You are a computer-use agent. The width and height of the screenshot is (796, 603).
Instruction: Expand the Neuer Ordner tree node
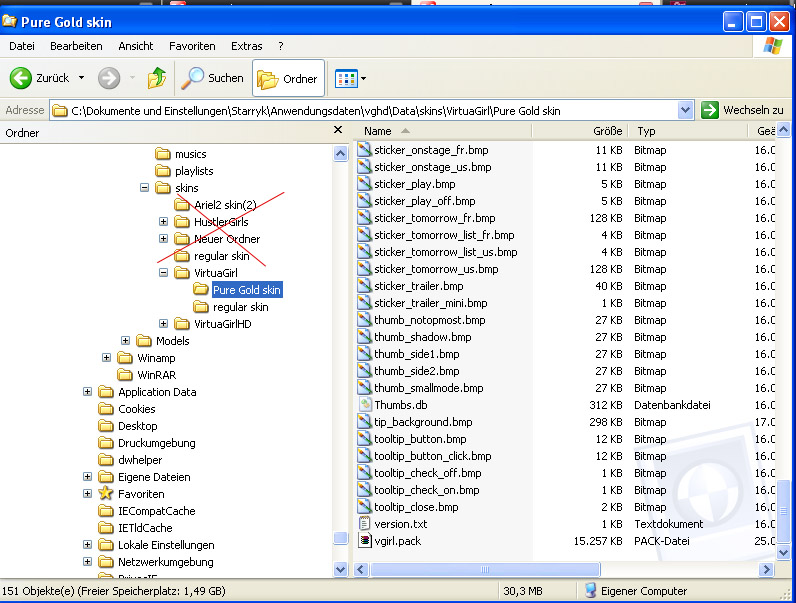[x=163, y=239]
